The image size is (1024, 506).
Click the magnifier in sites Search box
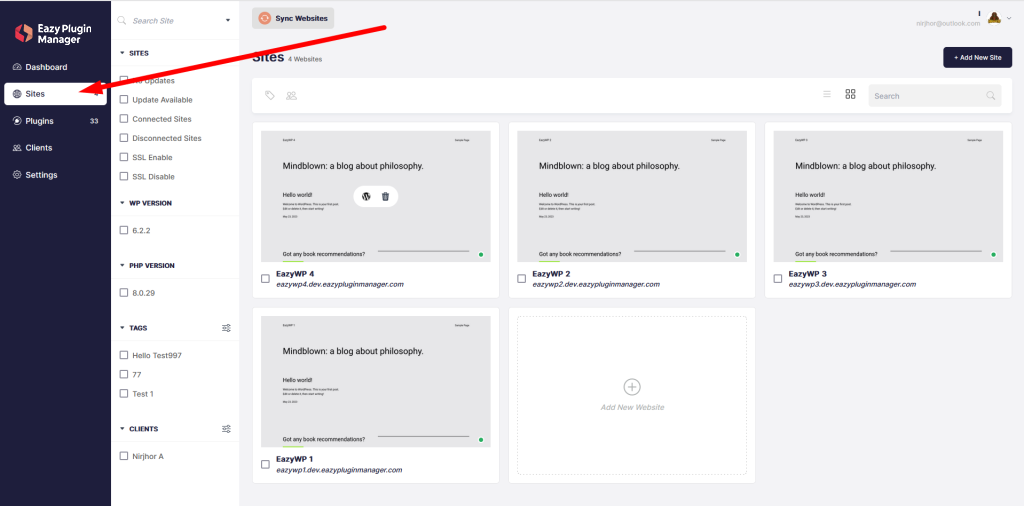pos(991,96)
